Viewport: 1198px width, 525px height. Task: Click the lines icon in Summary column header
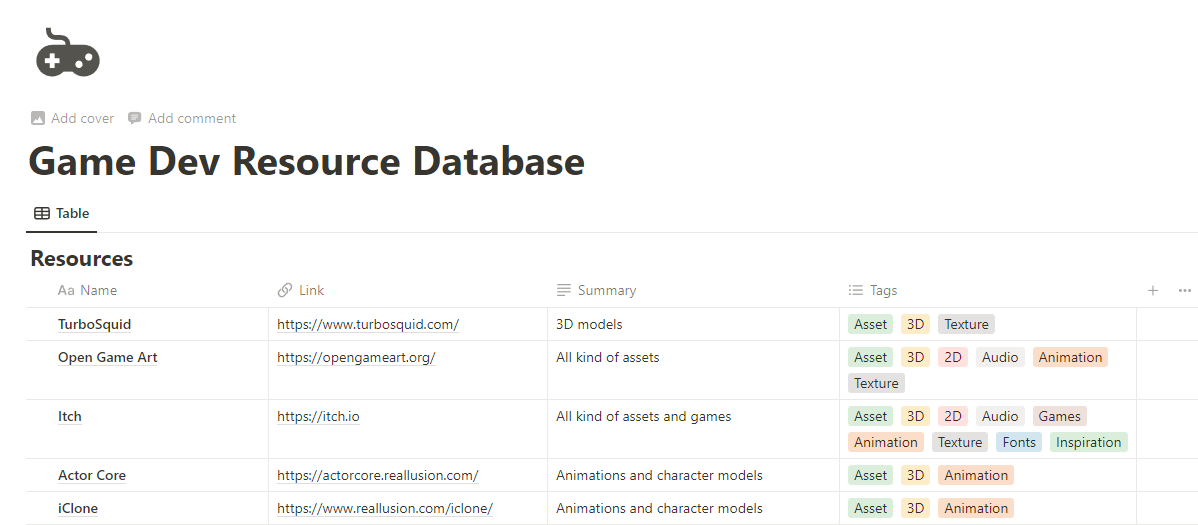[x=564, y=290]
